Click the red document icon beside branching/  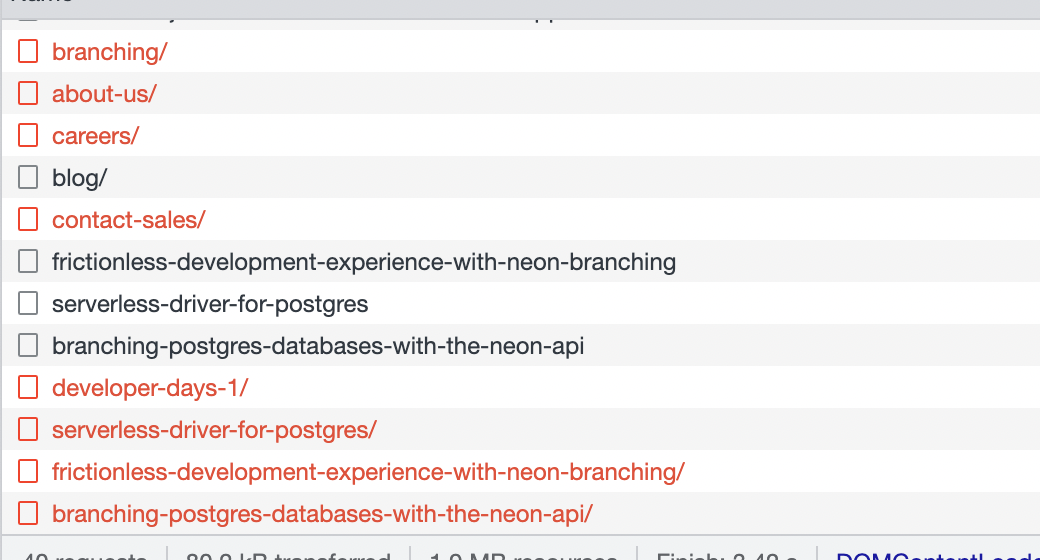click(x=28, y=52)
